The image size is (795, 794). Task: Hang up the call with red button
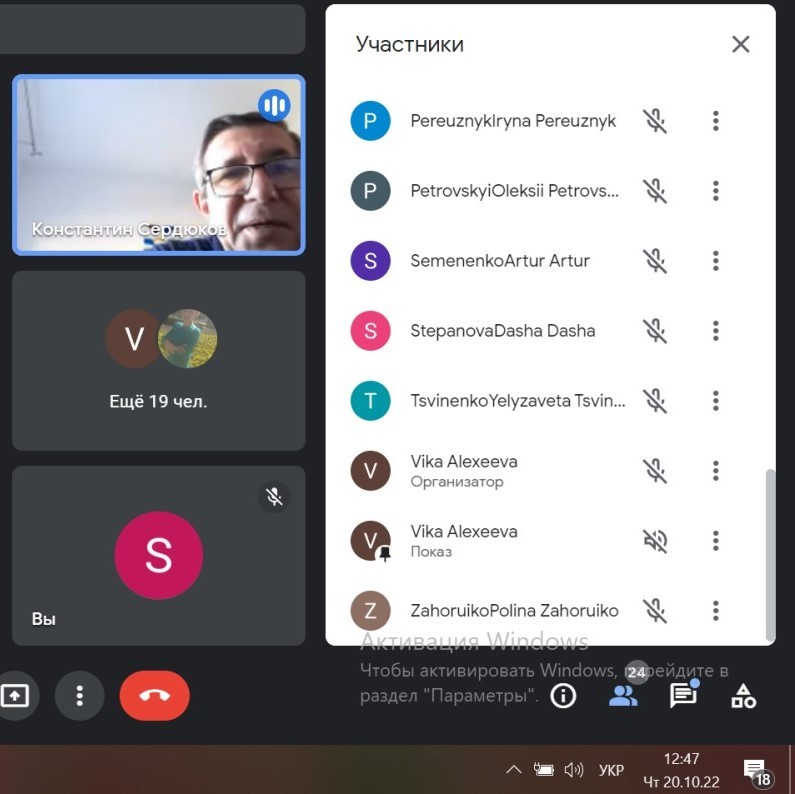(x=155, y=696)
